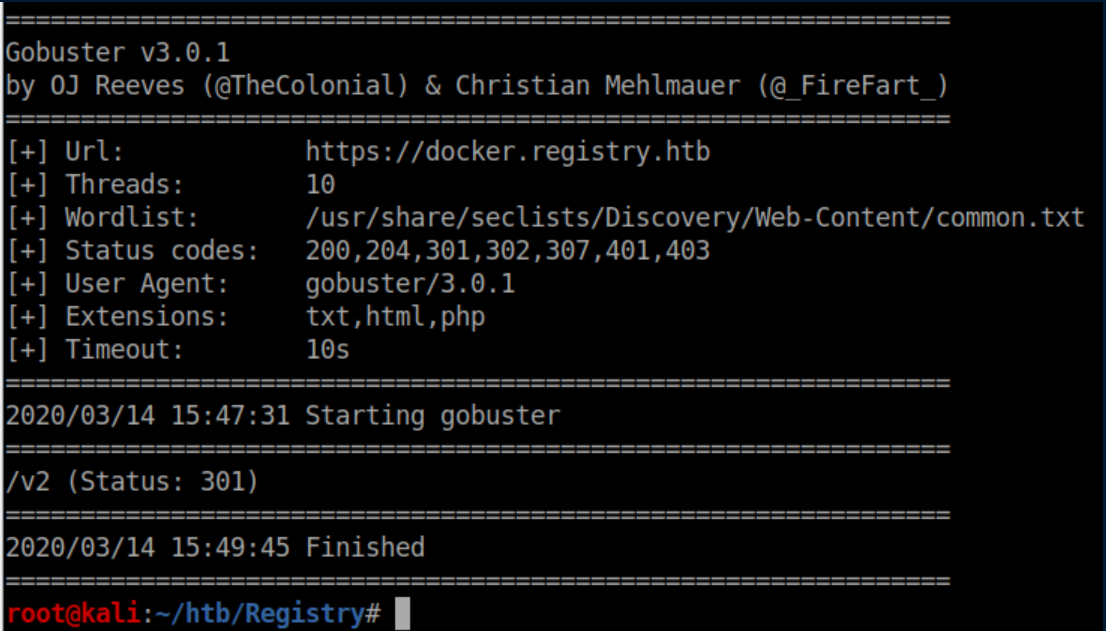This screenshot has height=631, width=1106.
Task: Click the wordlist path ending in common.txt
Action: [x=695, y=218]
